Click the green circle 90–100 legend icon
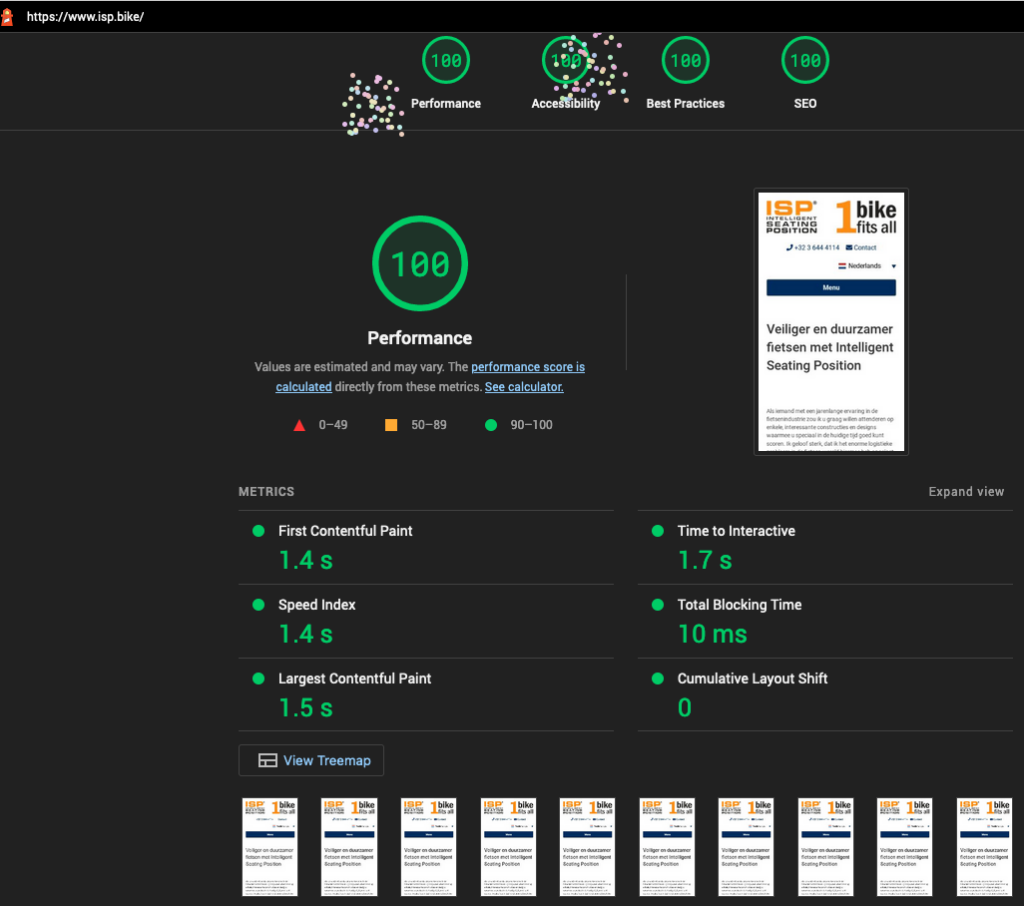This screenshot has height=906, width=1024. point(490,425)
